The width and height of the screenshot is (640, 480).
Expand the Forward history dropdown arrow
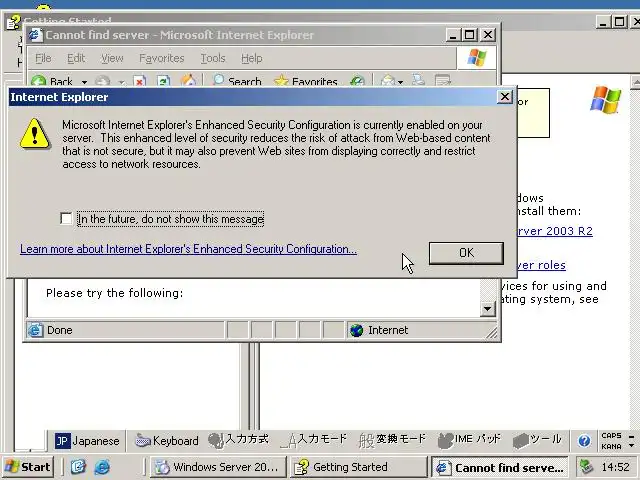121,82
